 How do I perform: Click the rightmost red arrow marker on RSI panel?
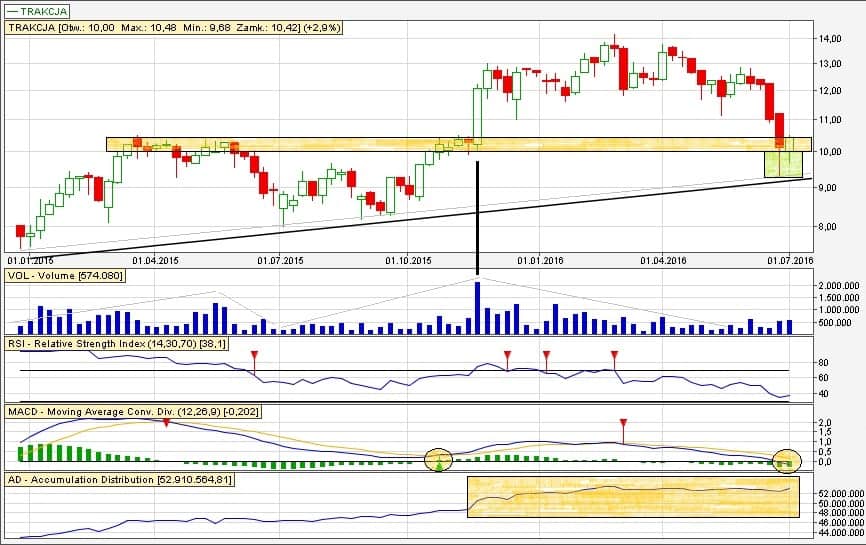pos(614,356)
